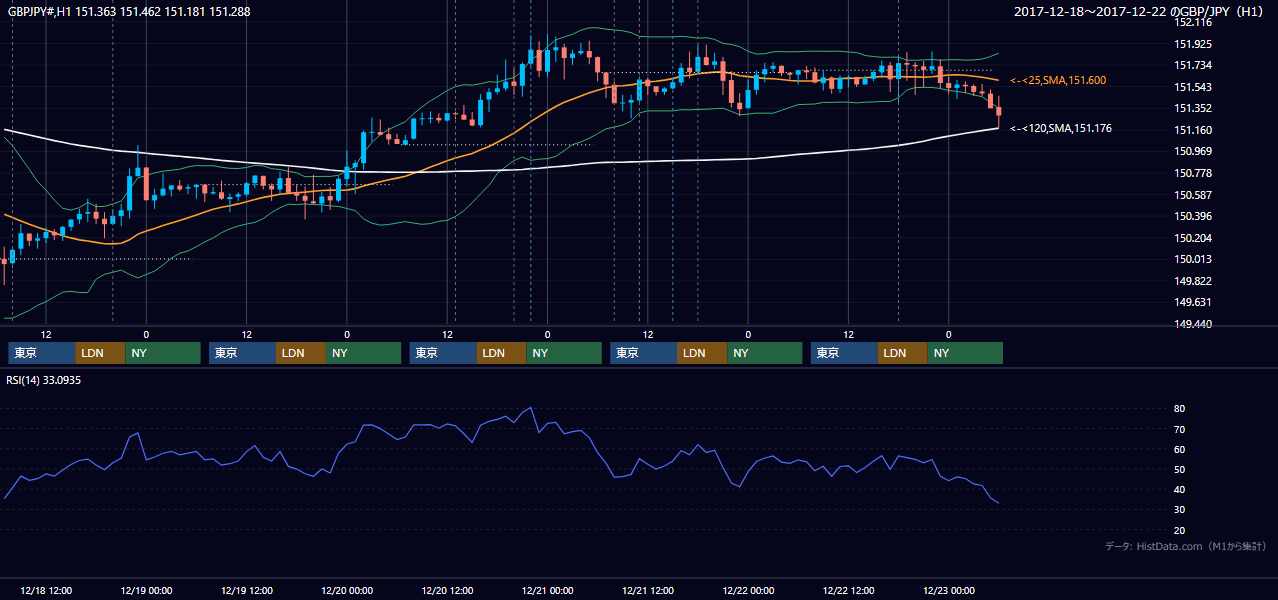The height and width of the screenshot is (600, 1278).
Task: Click RSI scale level 40
Action: [x=1179, y=489]
